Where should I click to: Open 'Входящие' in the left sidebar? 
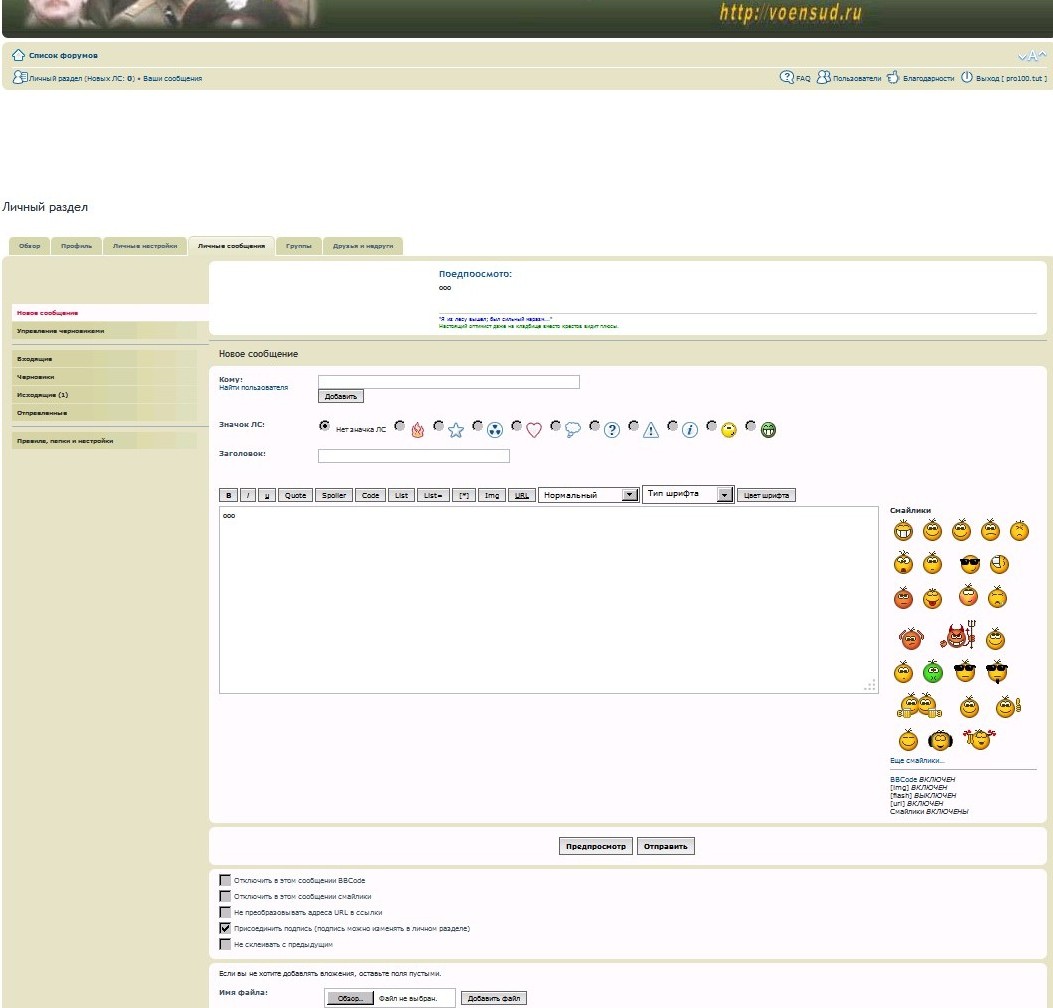click(35, 358)
